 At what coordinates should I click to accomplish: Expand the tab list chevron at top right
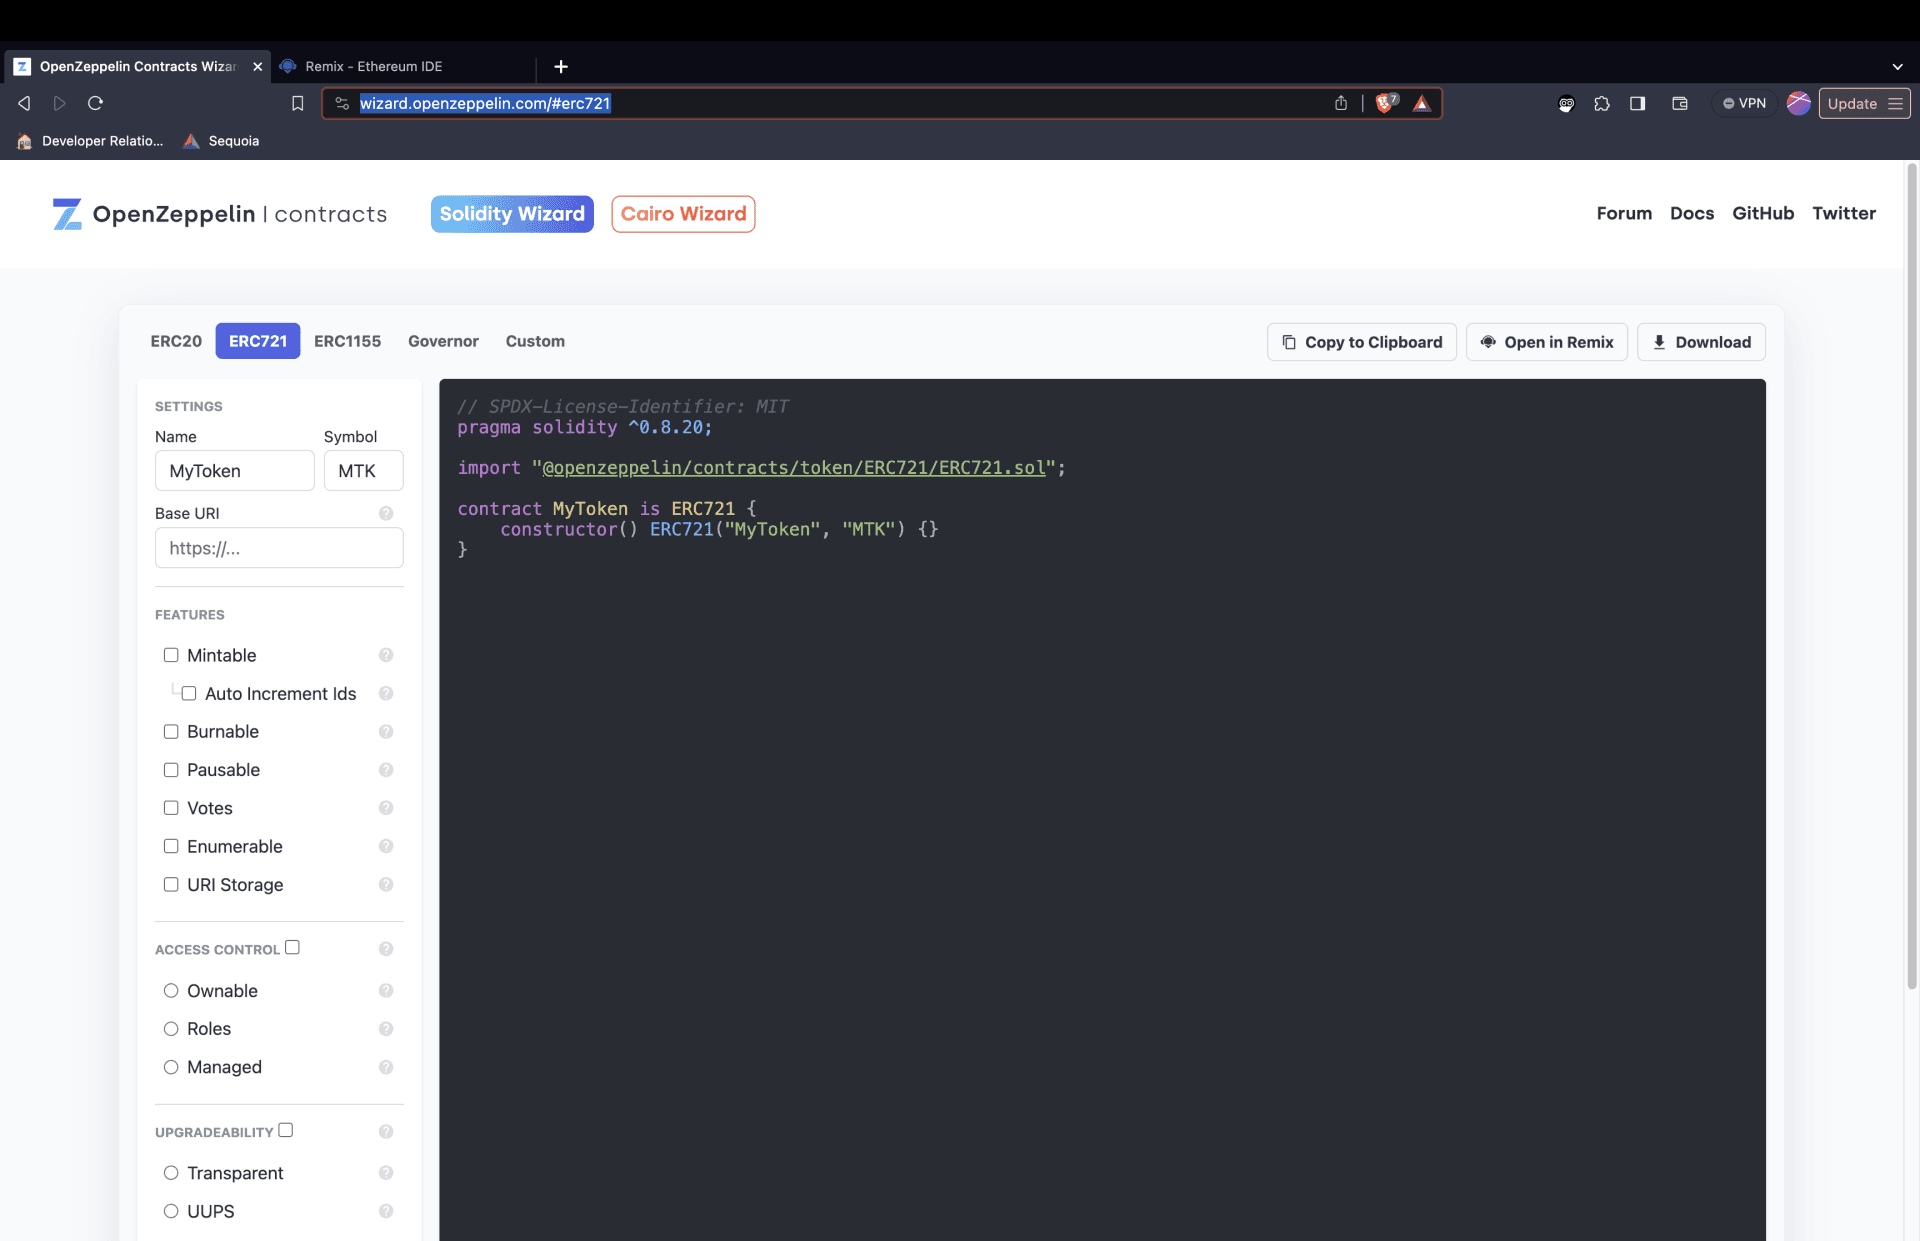pyautogui.click(x=1897, y=67)
